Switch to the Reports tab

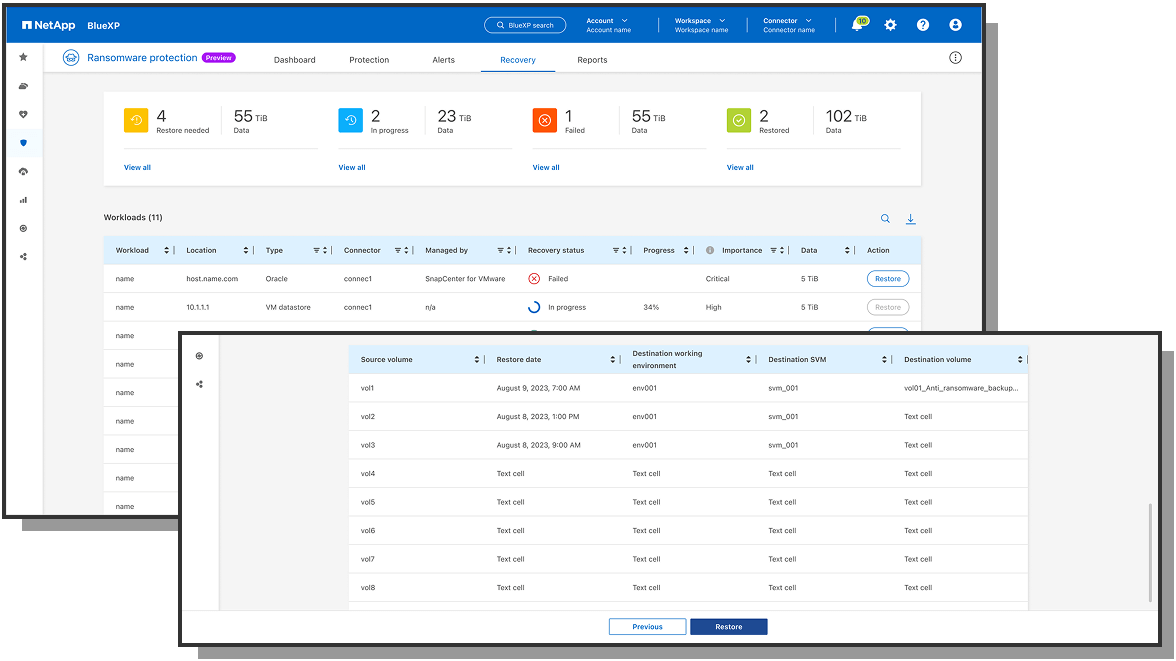591,60
